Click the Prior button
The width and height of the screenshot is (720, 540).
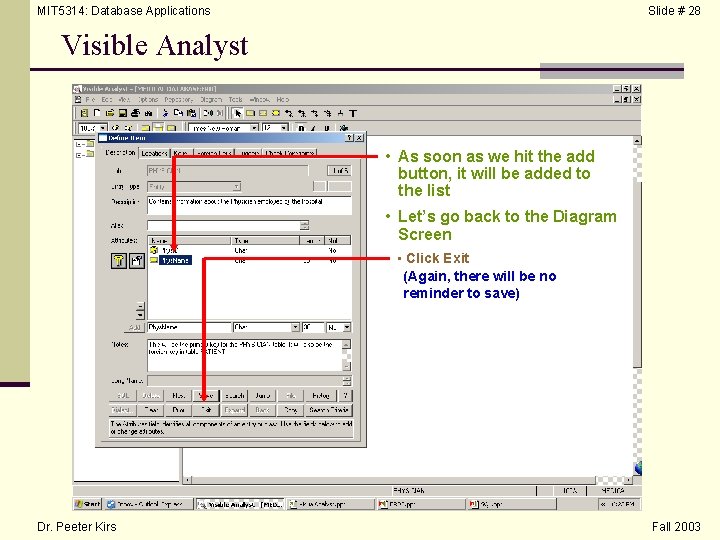click(179, 410)
